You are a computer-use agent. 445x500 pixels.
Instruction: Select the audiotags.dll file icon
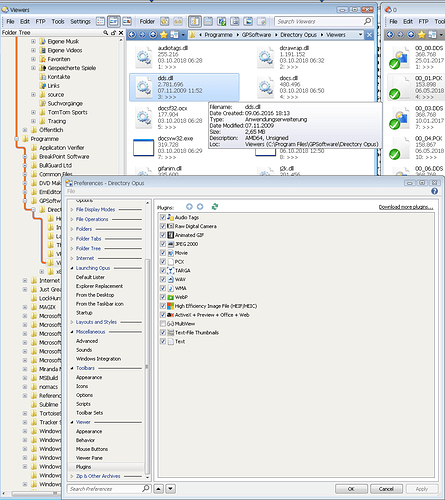(143, 57)
